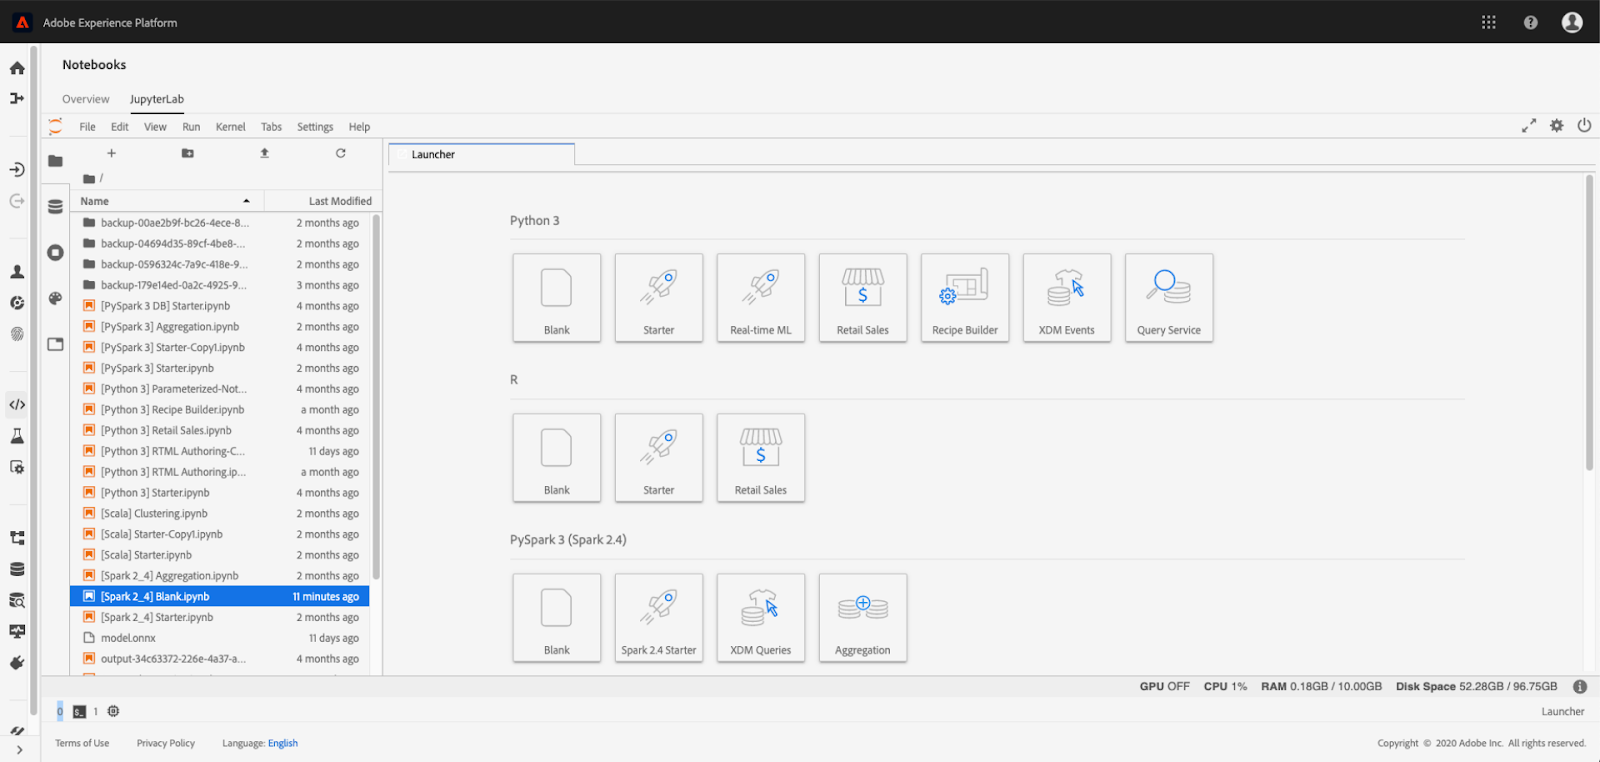Screen dimensions: 1600x762
Task: Launch PySpark Aggregation notebook
Action: pyautogui.click(x=863, y=618)
